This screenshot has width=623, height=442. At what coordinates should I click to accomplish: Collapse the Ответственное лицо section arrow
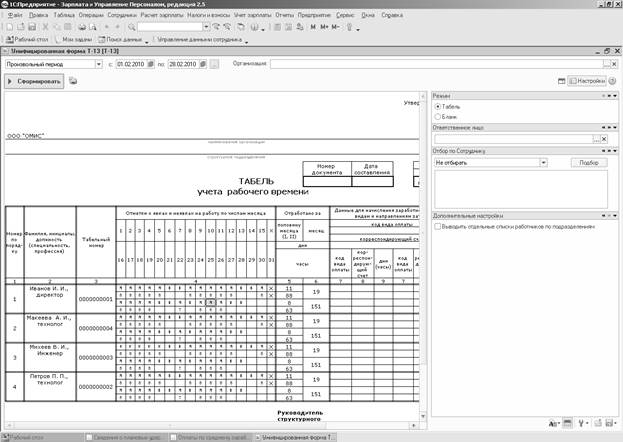tap(615, 128)
